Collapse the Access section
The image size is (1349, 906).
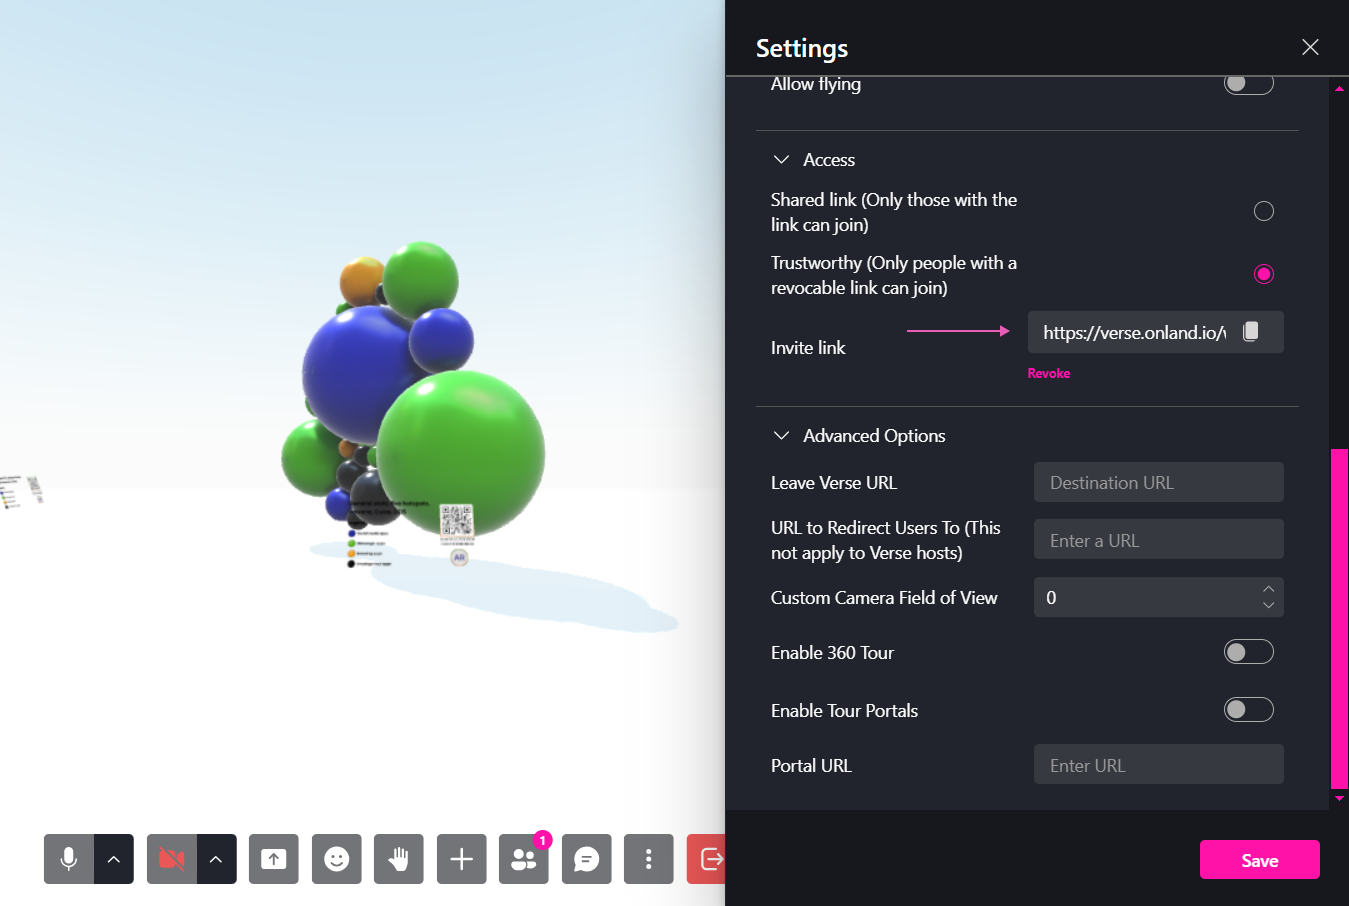pos(782,159)
